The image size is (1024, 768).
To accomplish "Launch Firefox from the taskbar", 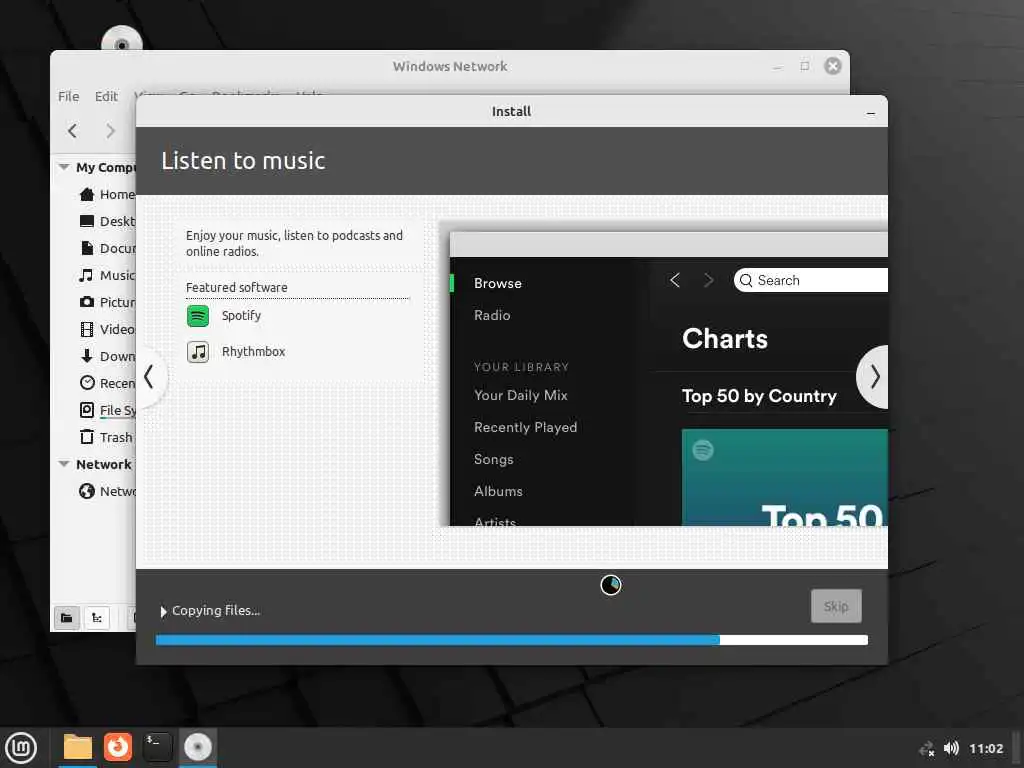I will pyautogui.click(x=118, y=748).
